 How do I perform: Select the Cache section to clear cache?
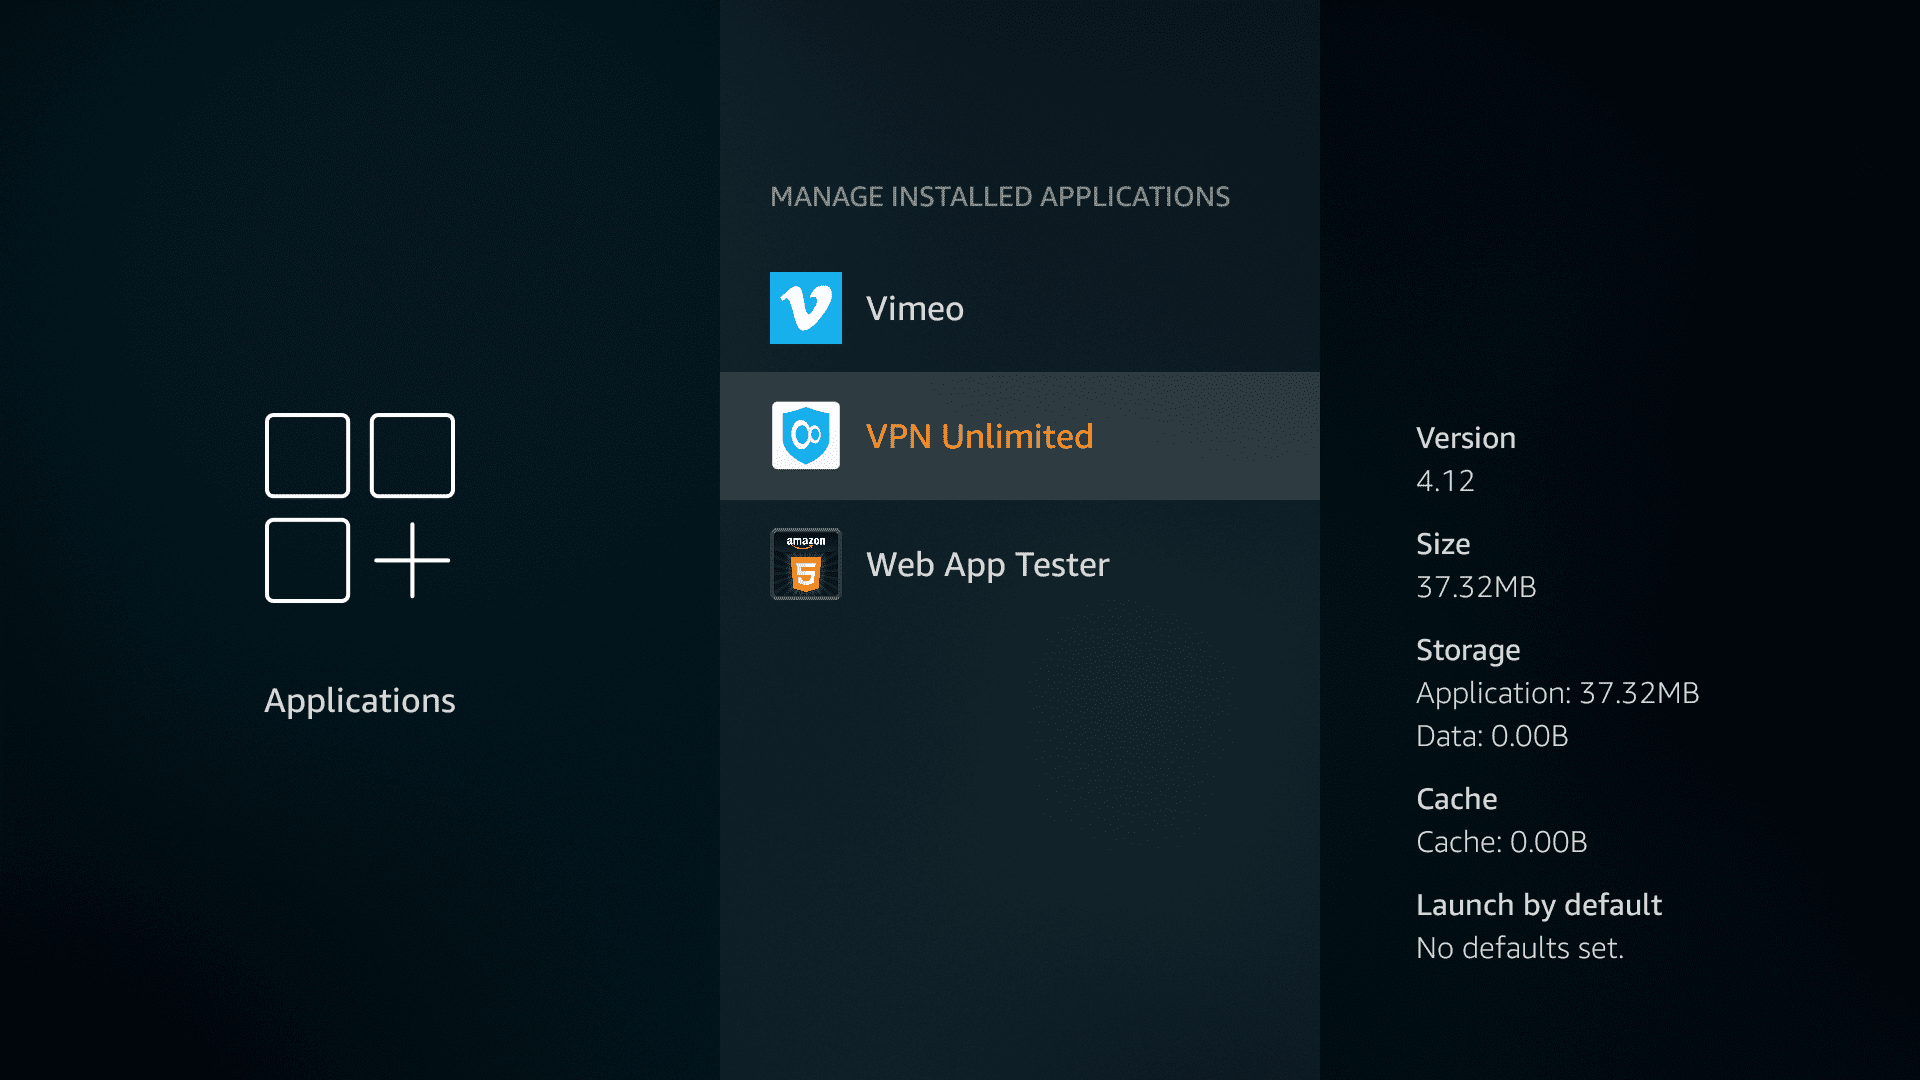pos(1456,799)
